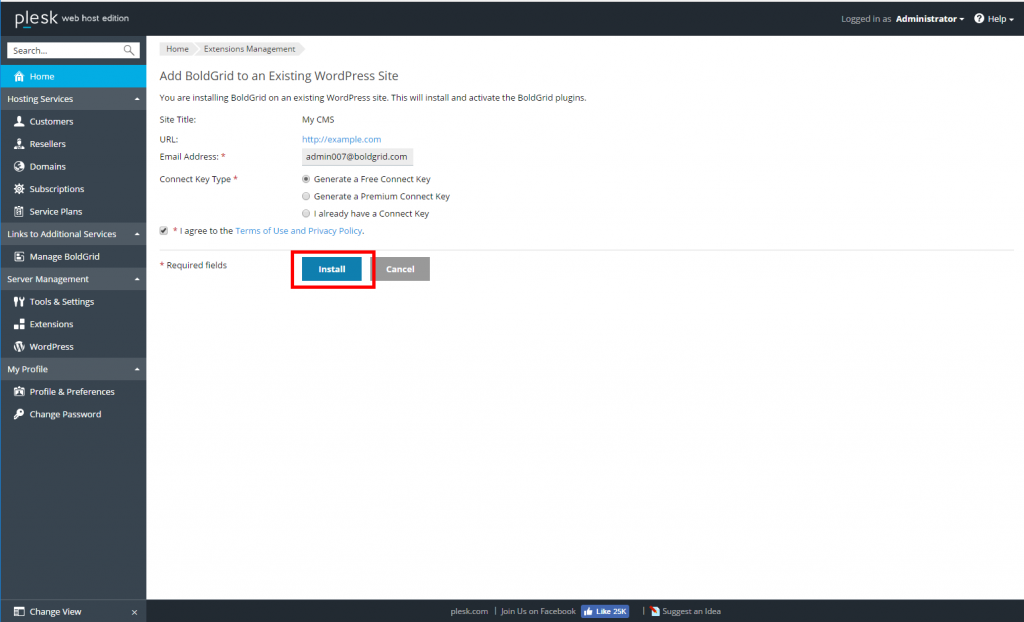
Task: Select Generate a Free Connect Key
Action: pyautogui.click(x=306, y=179)
